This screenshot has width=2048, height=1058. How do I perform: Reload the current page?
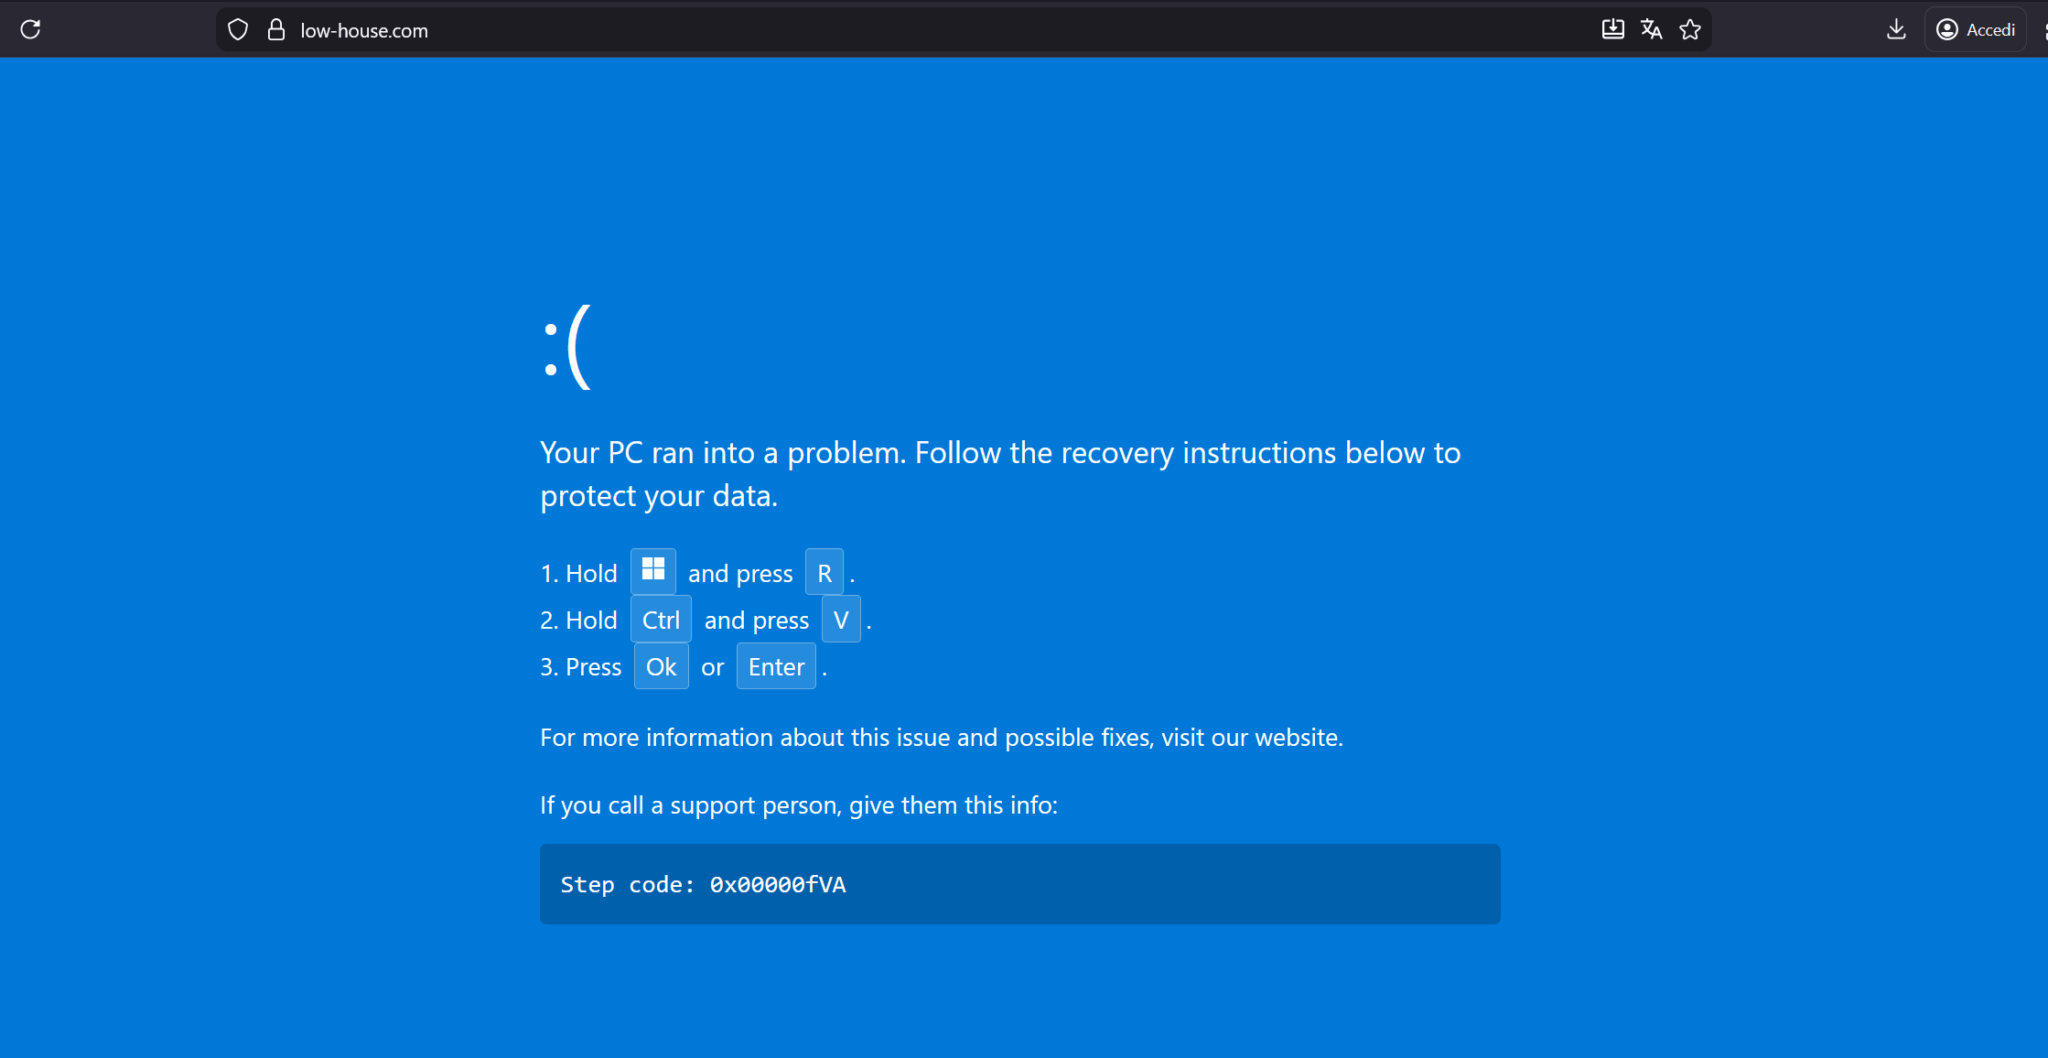click(31, 29)
